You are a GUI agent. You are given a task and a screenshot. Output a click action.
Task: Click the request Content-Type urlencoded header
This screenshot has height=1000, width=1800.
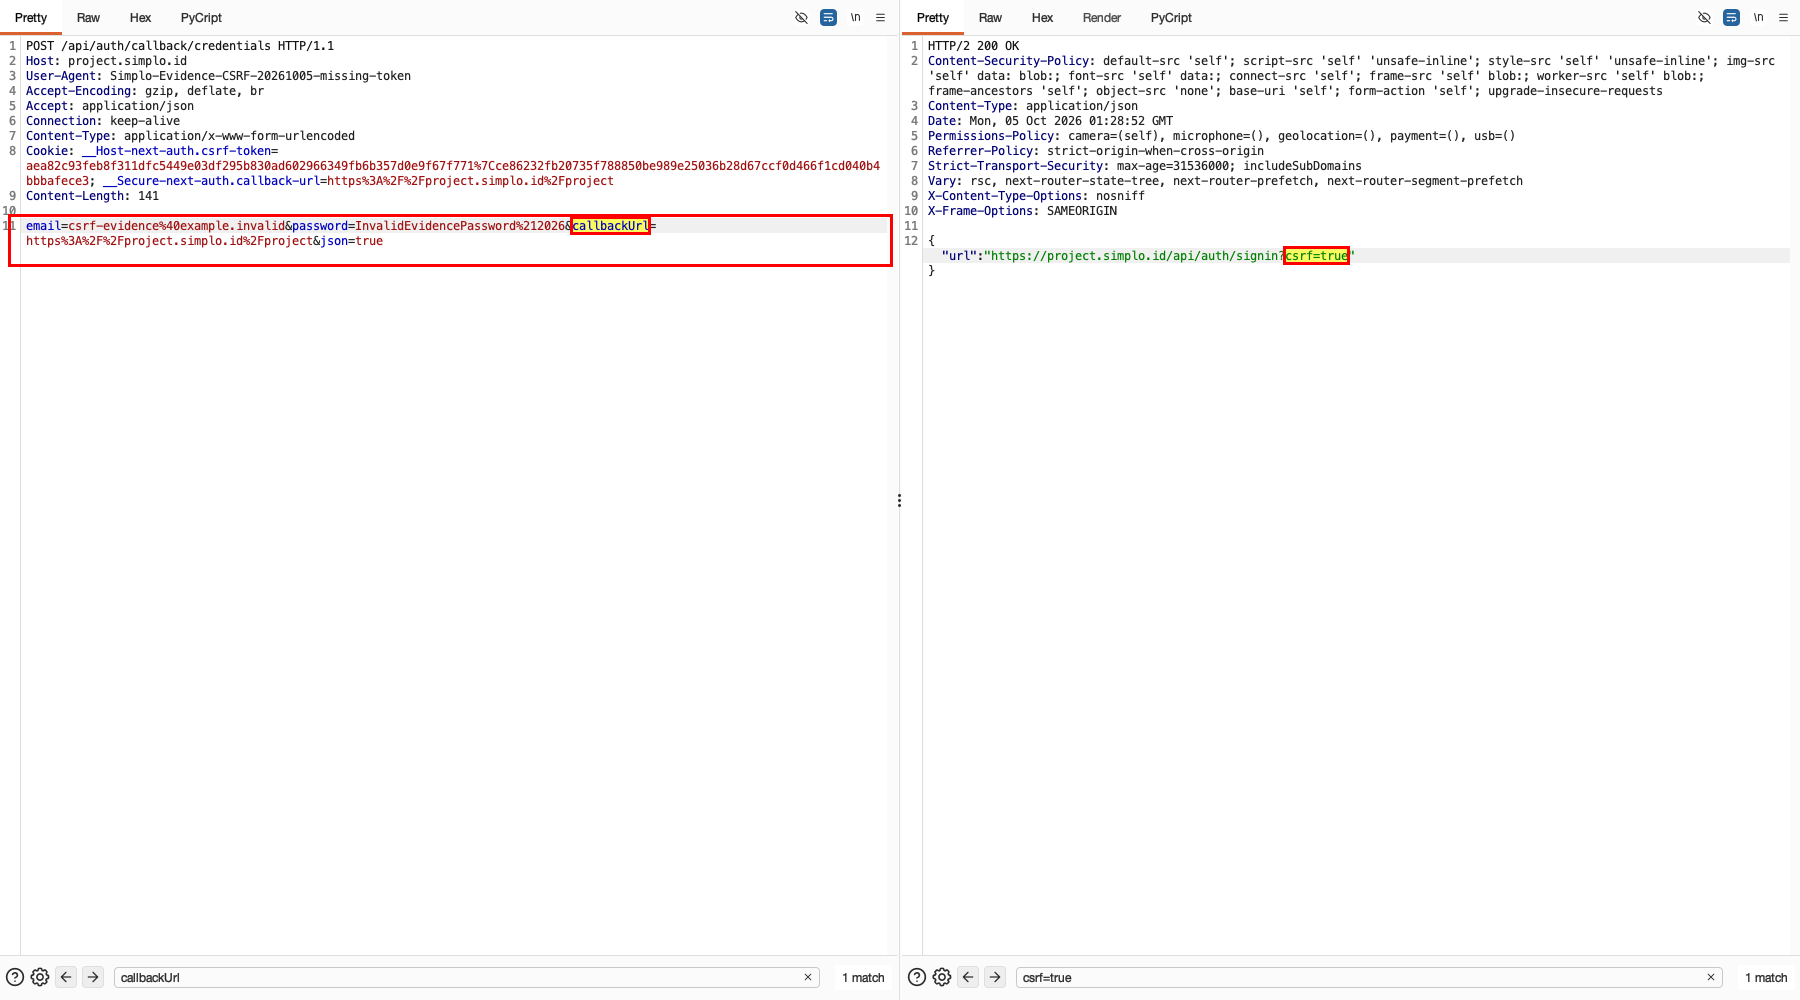click(x=190, y=136)
